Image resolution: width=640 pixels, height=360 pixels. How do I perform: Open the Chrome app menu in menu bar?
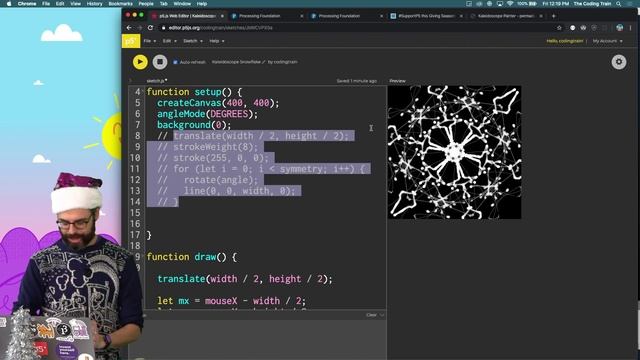pos(27,4)
